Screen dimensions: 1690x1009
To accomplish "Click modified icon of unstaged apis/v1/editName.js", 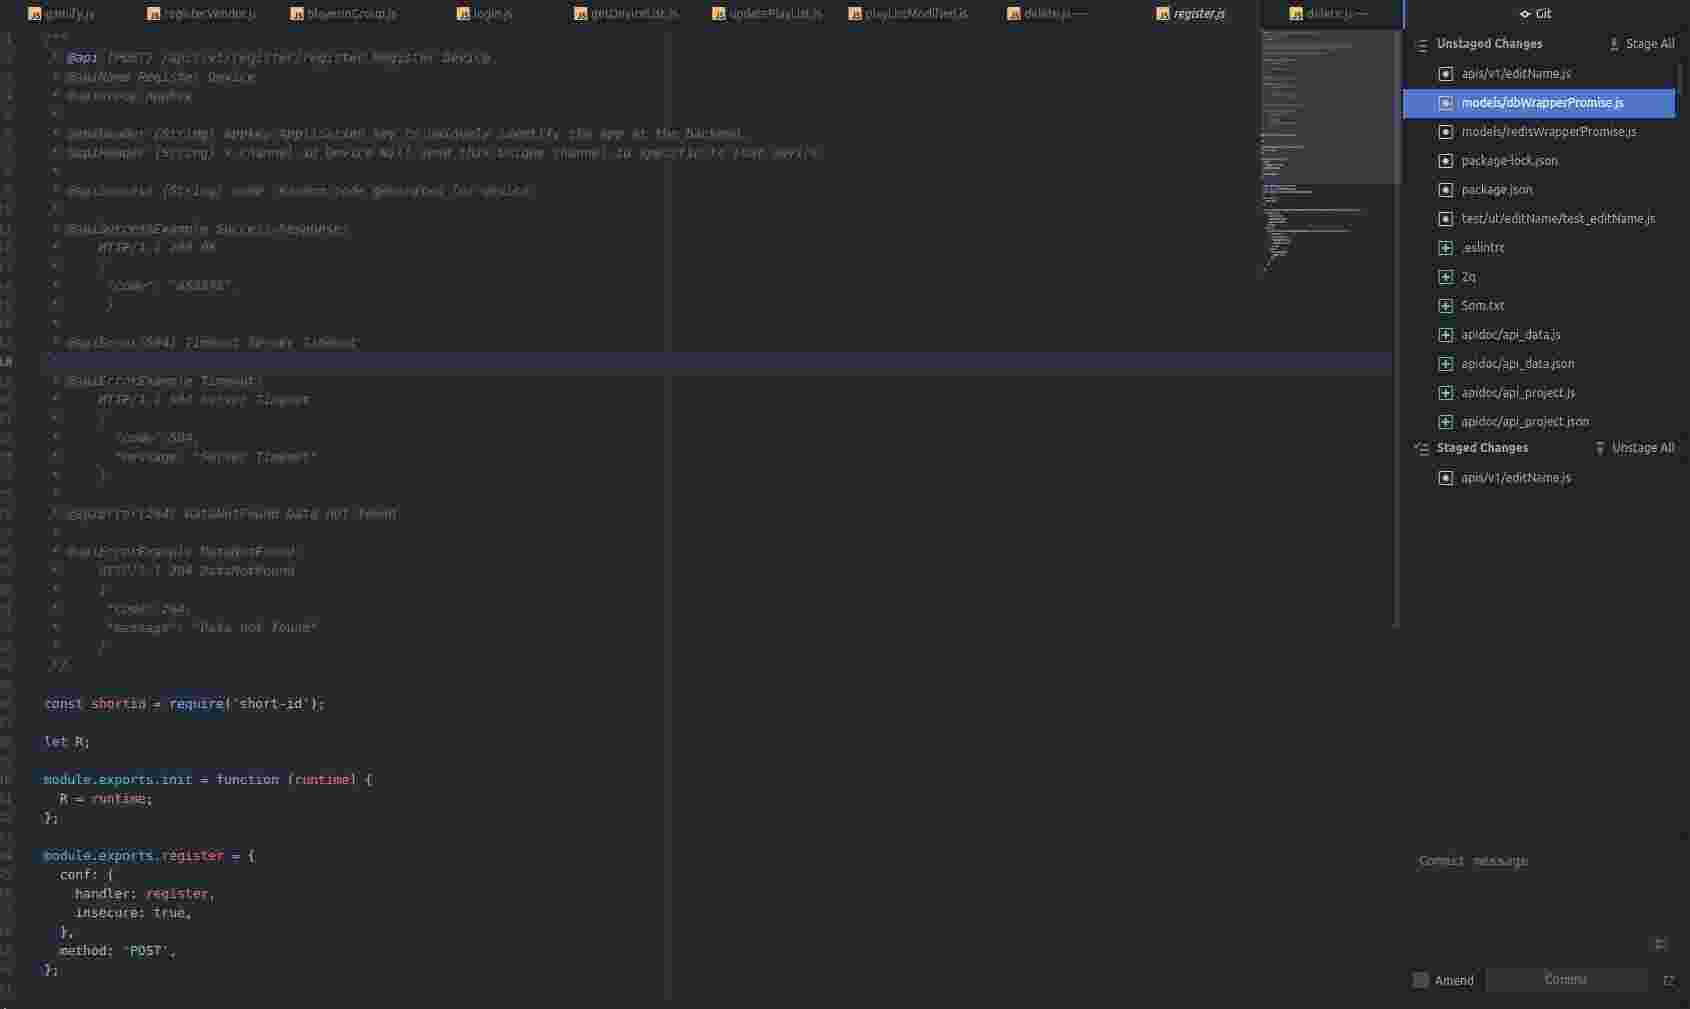I will click(1445, 74).
